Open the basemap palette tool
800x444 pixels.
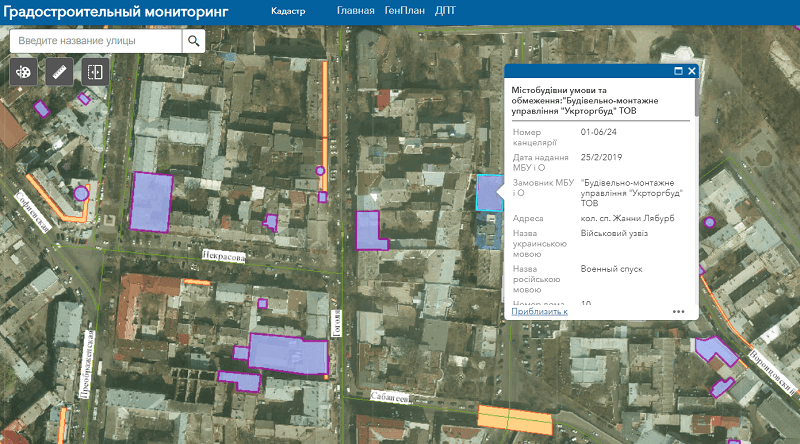pos(23,72)
